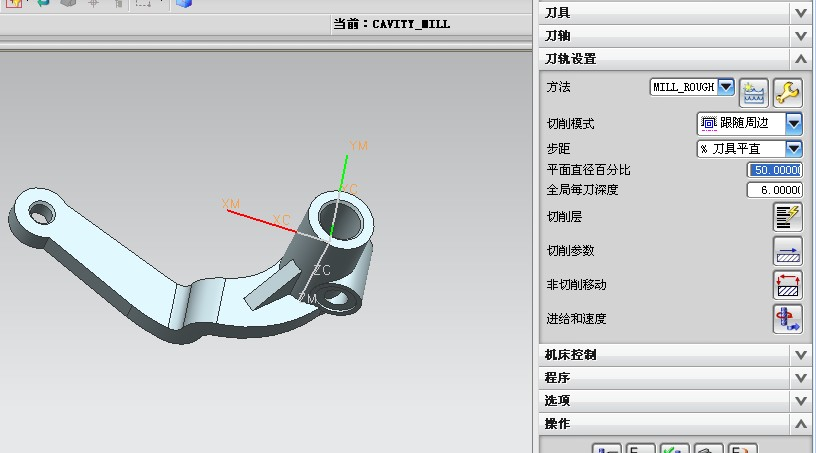Click the 平面直径百分比 field showing 50.0000
The image size is (816, 453).
[775, 170]
